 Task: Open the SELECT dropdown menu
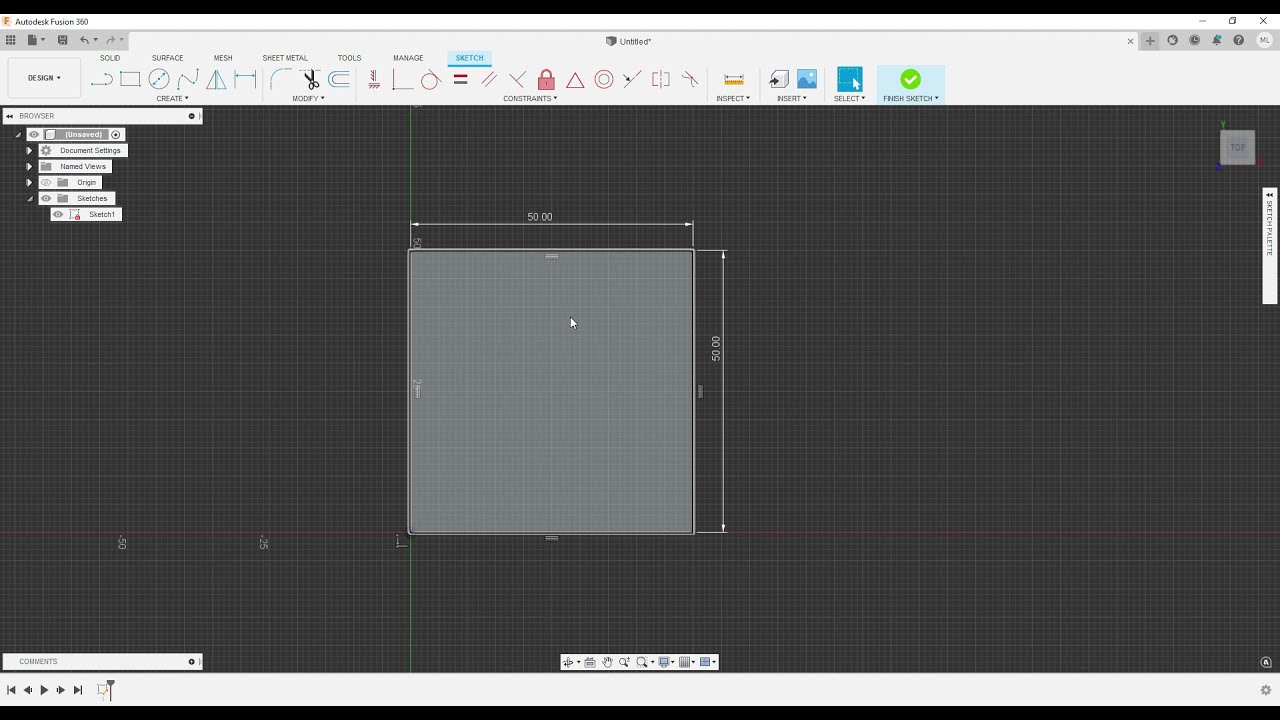click(850, 98)
